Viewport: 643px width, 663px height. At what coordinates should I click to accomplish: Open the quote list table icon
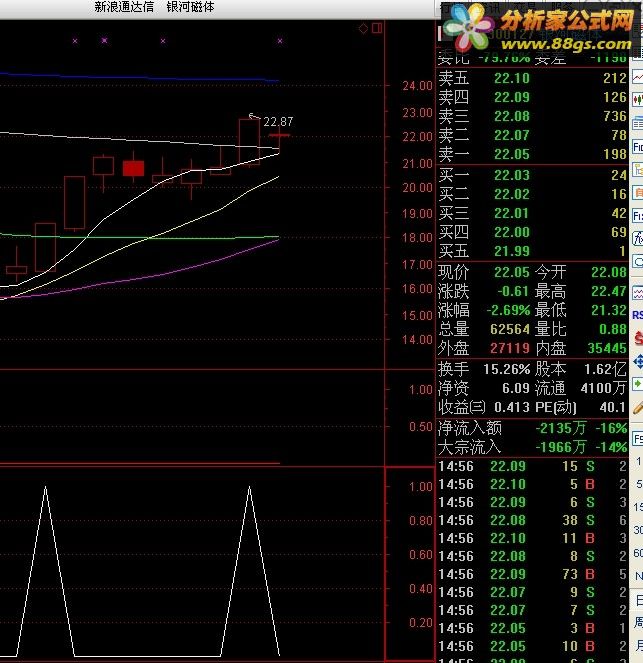pos(638,124)
